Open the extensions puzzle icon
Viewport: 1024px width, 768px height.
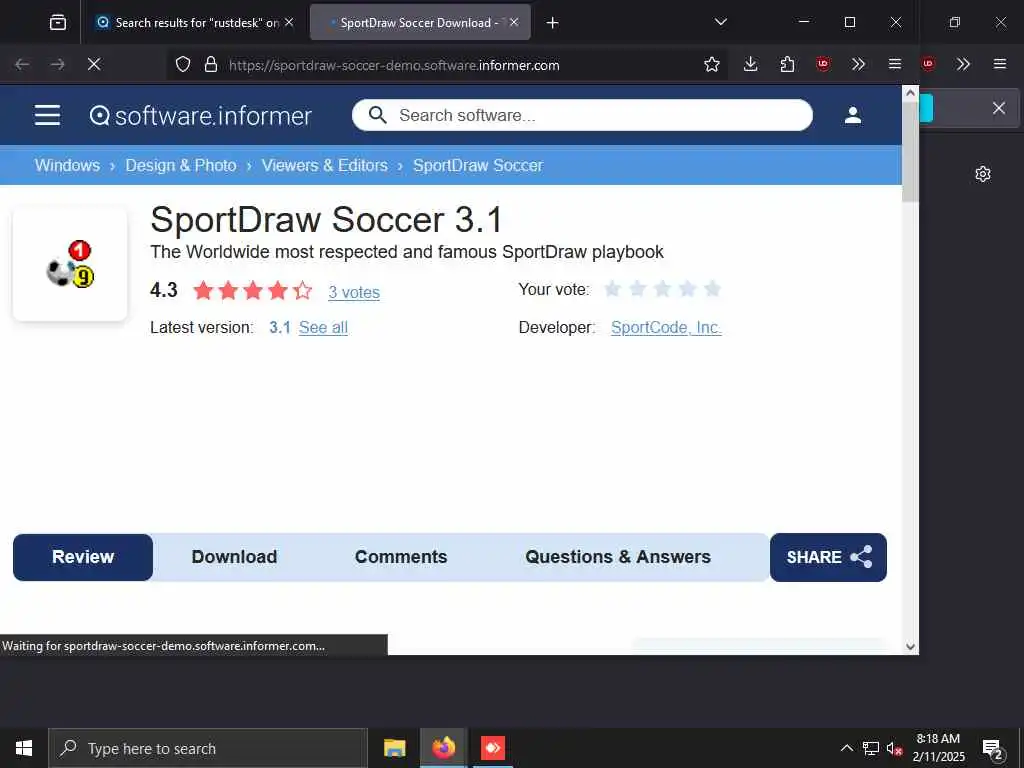787,64
